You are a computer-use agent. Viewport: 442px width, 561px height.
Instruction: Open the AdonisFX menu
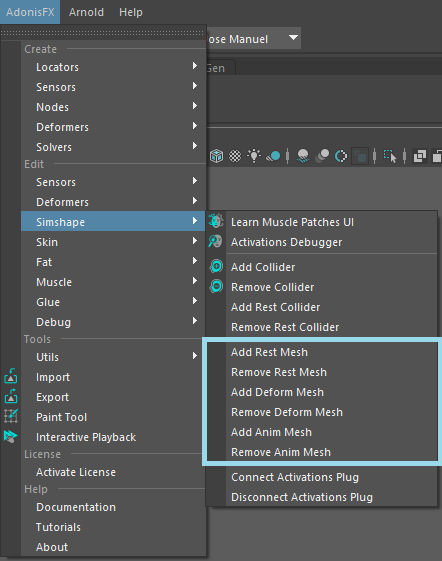(30, 12)
